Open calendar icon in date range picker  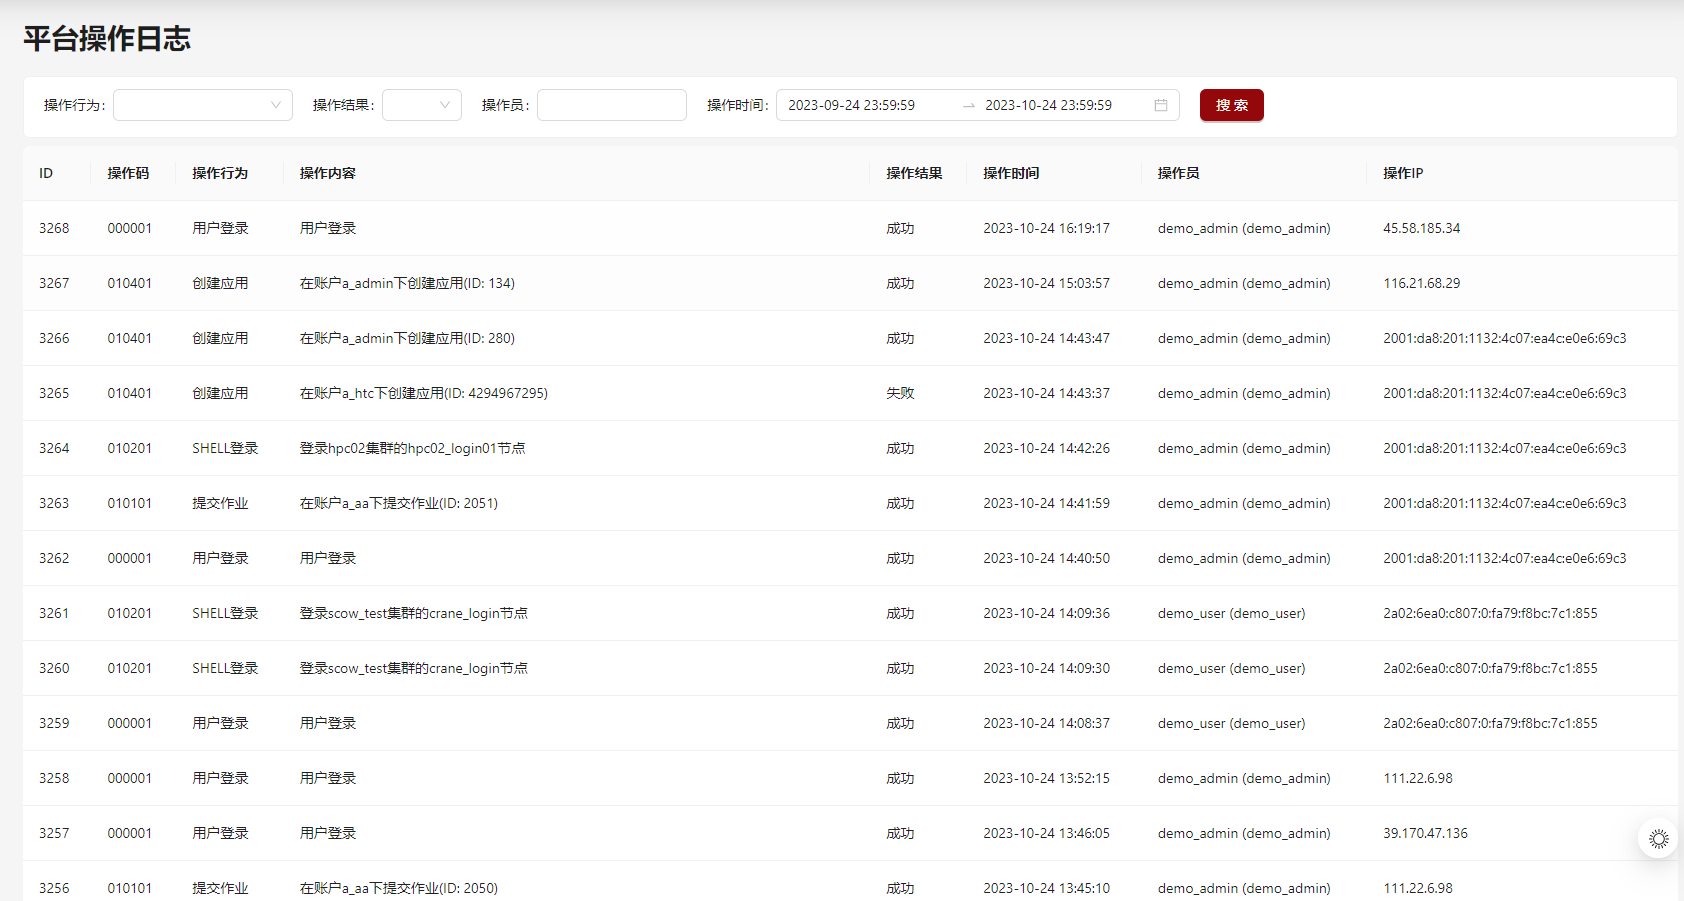pos(1160,105)
